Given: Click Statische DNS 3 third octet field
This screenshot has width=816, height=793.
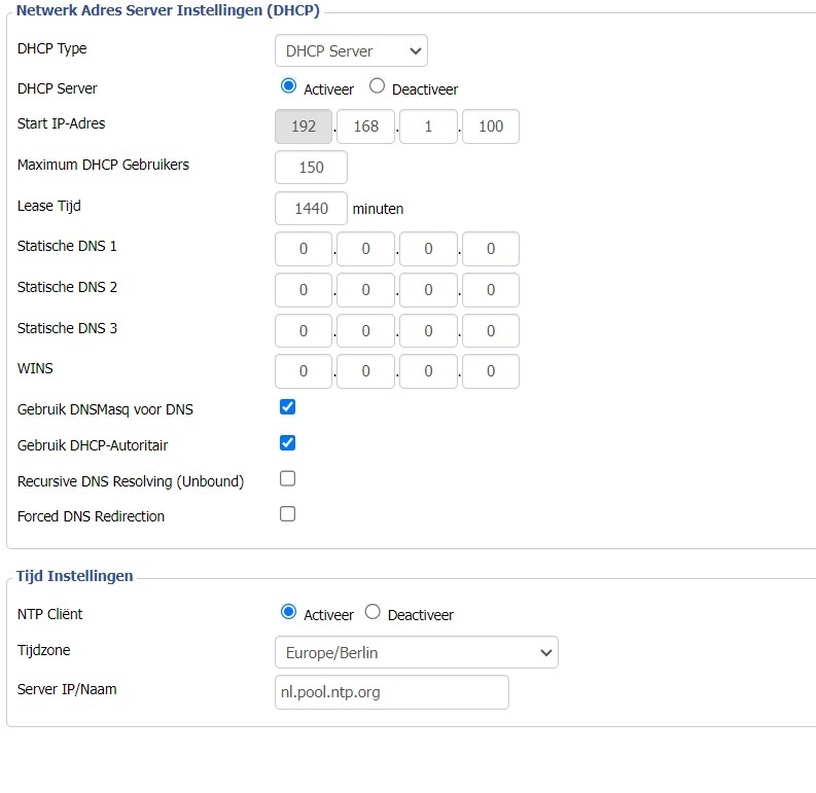Looking at the screenshot, I should tap(428, 331).
